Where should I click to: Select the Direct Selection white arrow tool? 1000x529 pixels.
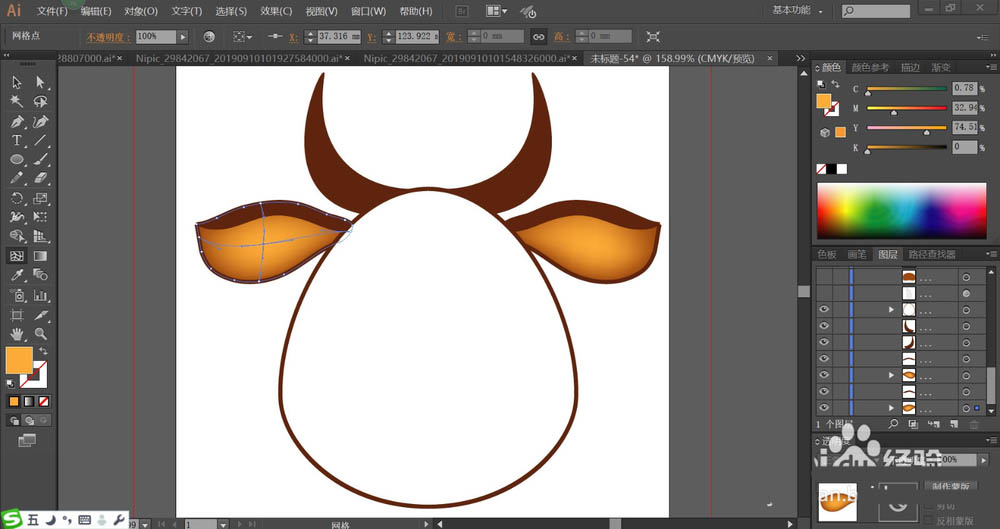point(41,83)
